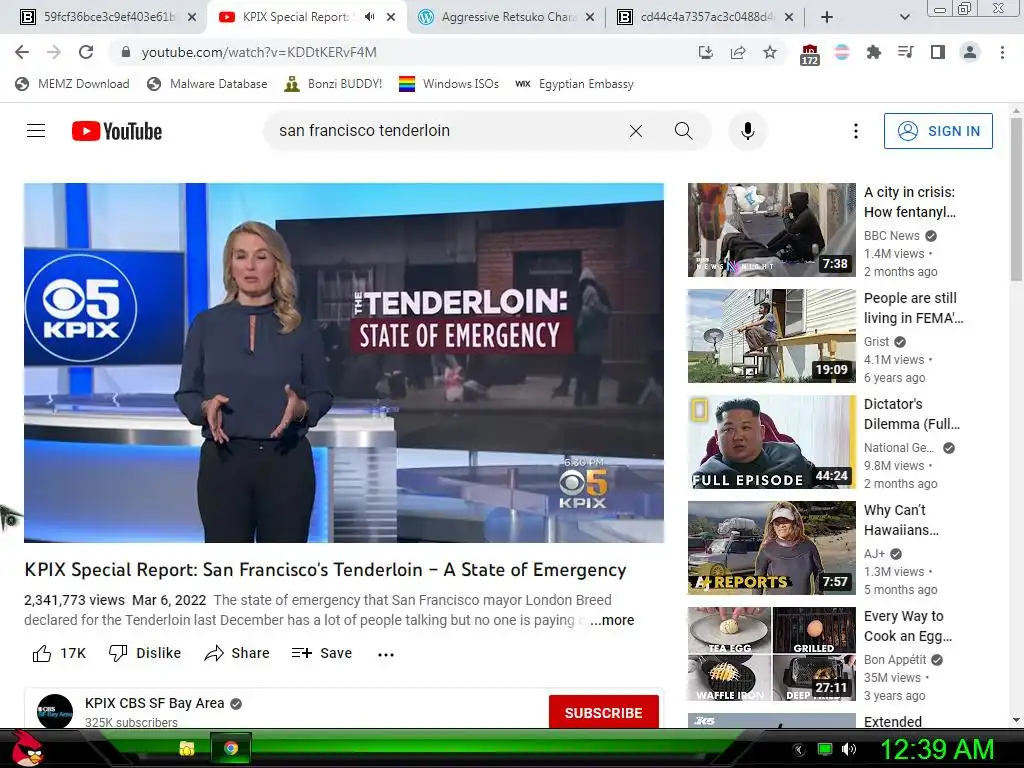Clear the search query with X
This screenshot has height=768, width=1024.
click(636, 131)
